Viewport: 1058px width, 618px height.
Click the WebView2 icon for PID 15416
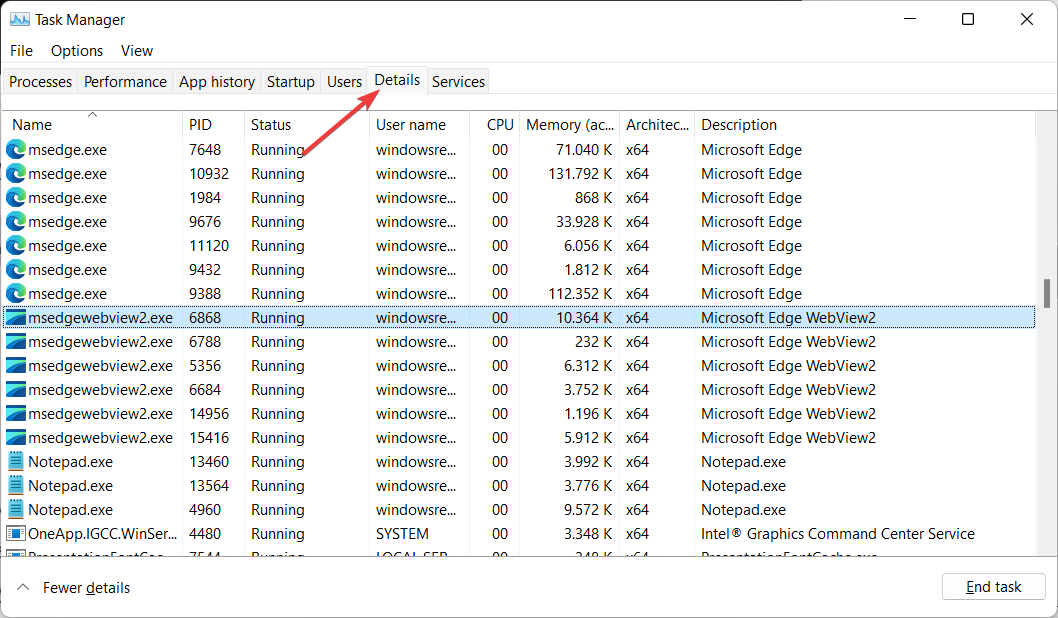[x=16, y=438]
